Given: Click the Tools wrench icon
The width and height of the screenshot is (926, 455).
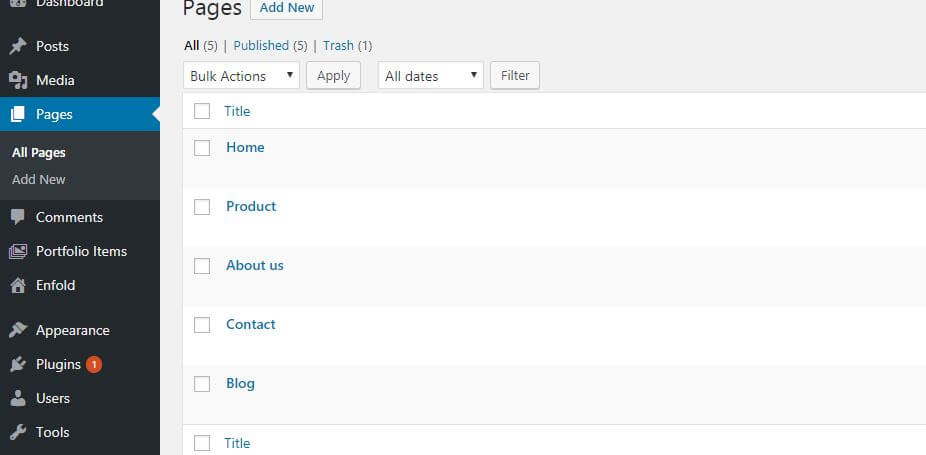Looking at the screenshot, I should (18, 432).
